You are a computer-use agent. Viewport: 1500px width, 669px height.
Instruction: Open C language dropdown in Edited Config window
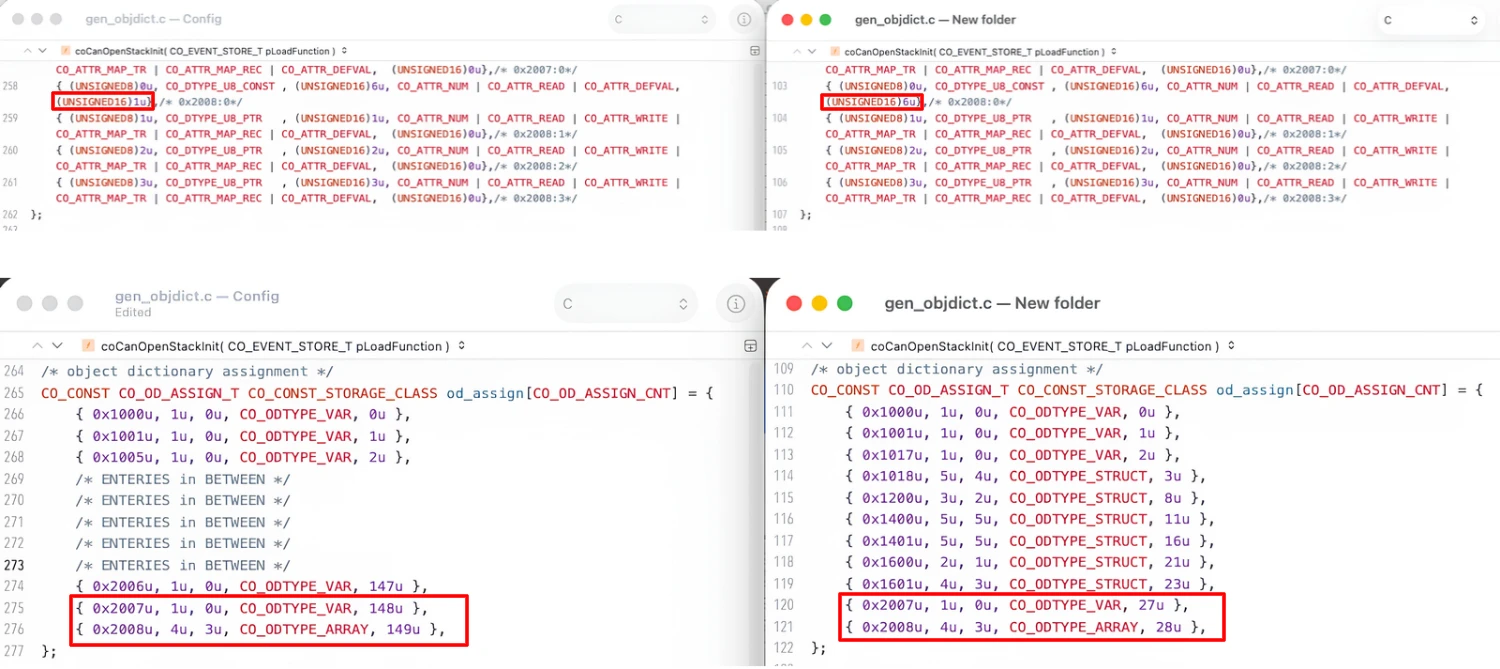pos(624,304)
